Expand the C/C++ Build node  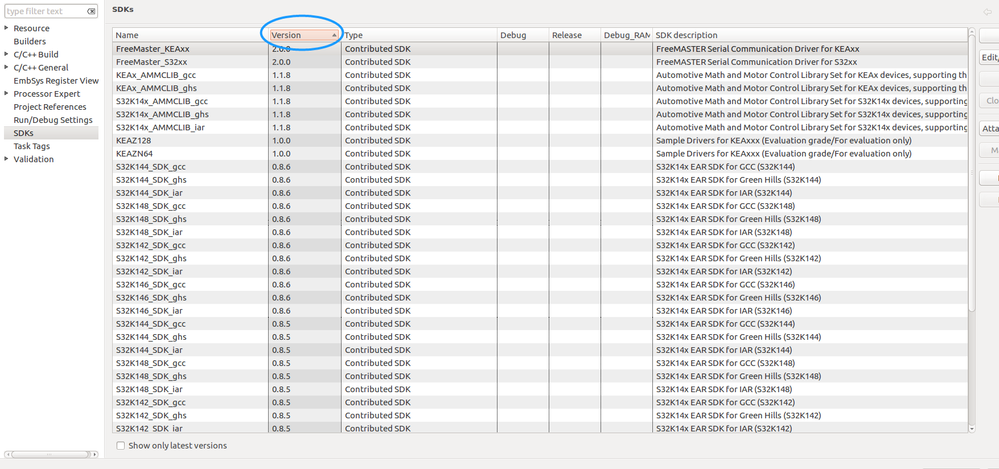(6, 54)
